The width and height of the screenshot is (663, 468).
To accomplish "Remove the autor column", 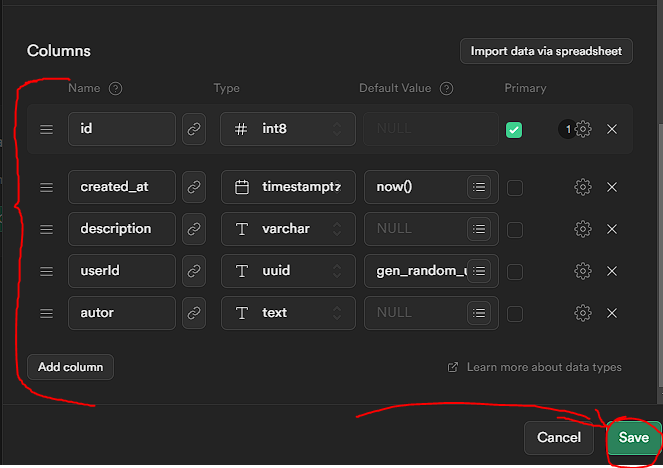I will coord(612,313).
